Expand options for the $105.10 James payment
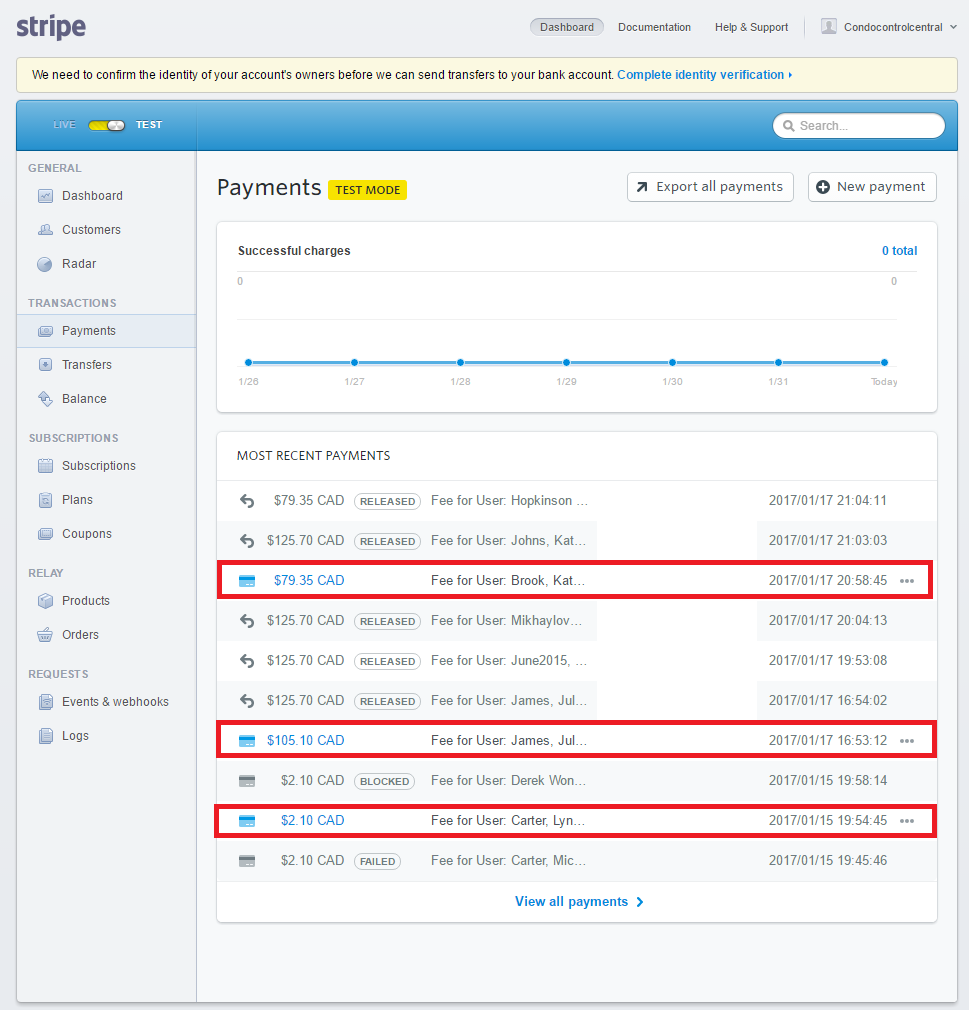This screenshot has height=1010, width=969. pos(907,741)
